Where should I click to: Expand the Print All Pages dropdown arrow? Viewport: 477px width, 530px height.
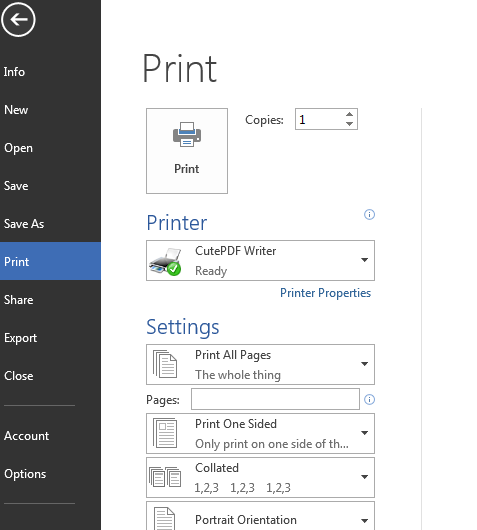pyautogui.click(x=364, y=364)
